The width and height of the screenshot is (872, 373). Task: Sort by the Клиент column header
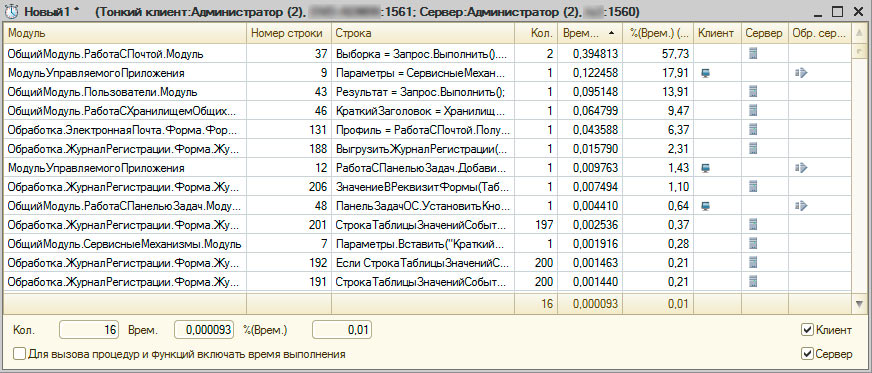pos(717,33)
